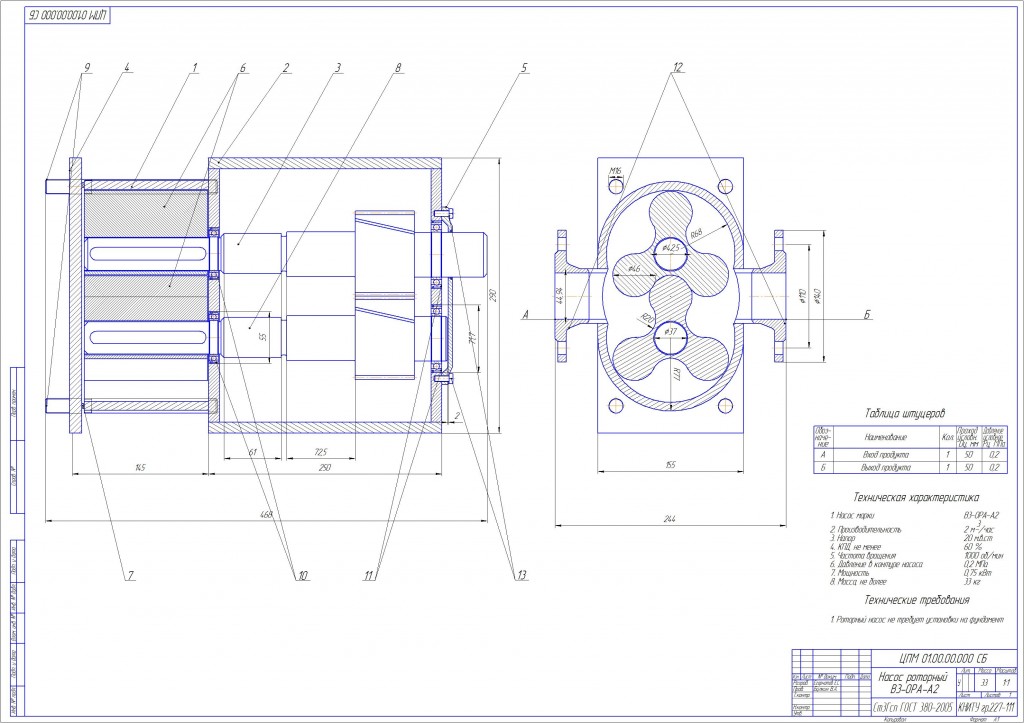Click the part callout number 10

point(302,575)
